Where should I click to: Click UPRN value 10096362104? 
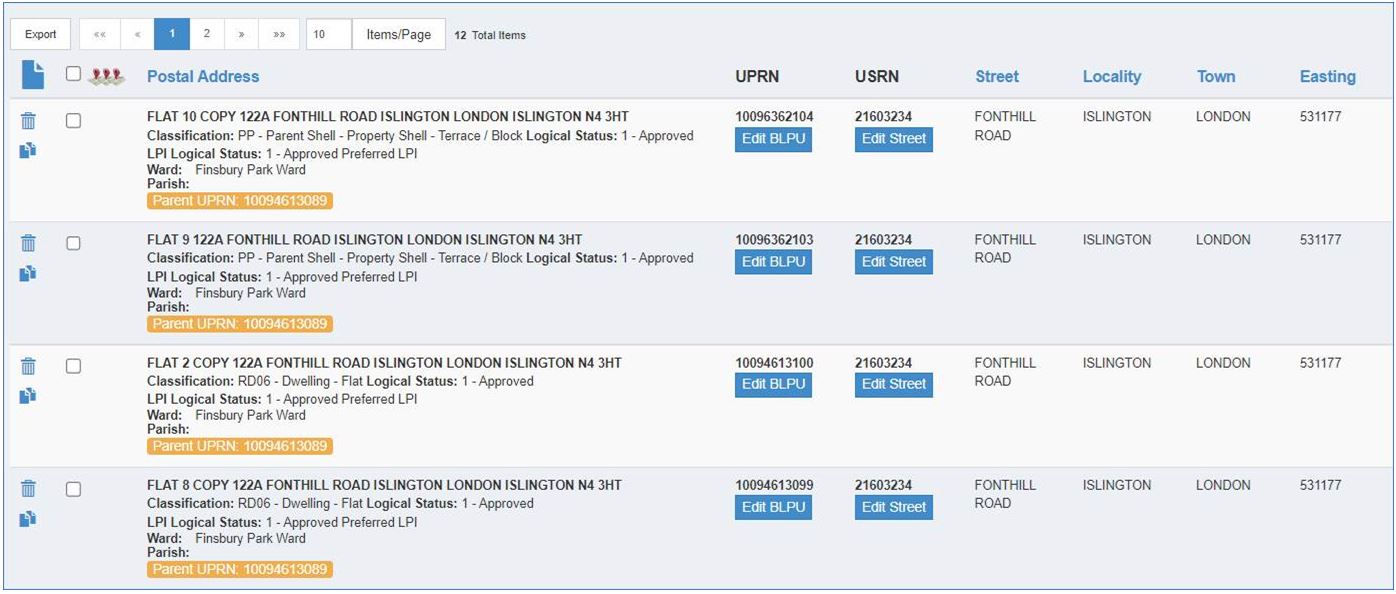774,117
